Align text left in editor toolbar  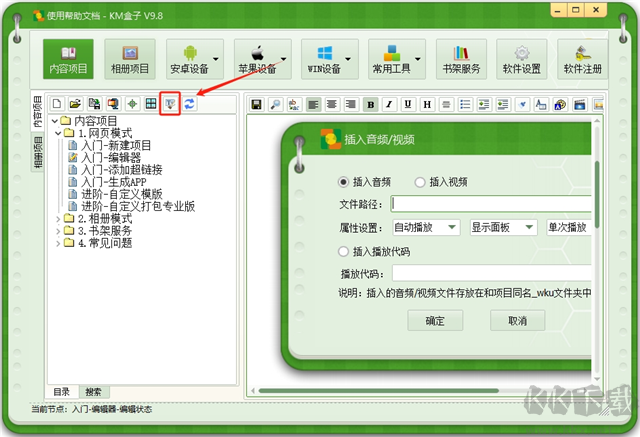pyautogui.click(x=313, y=105)
